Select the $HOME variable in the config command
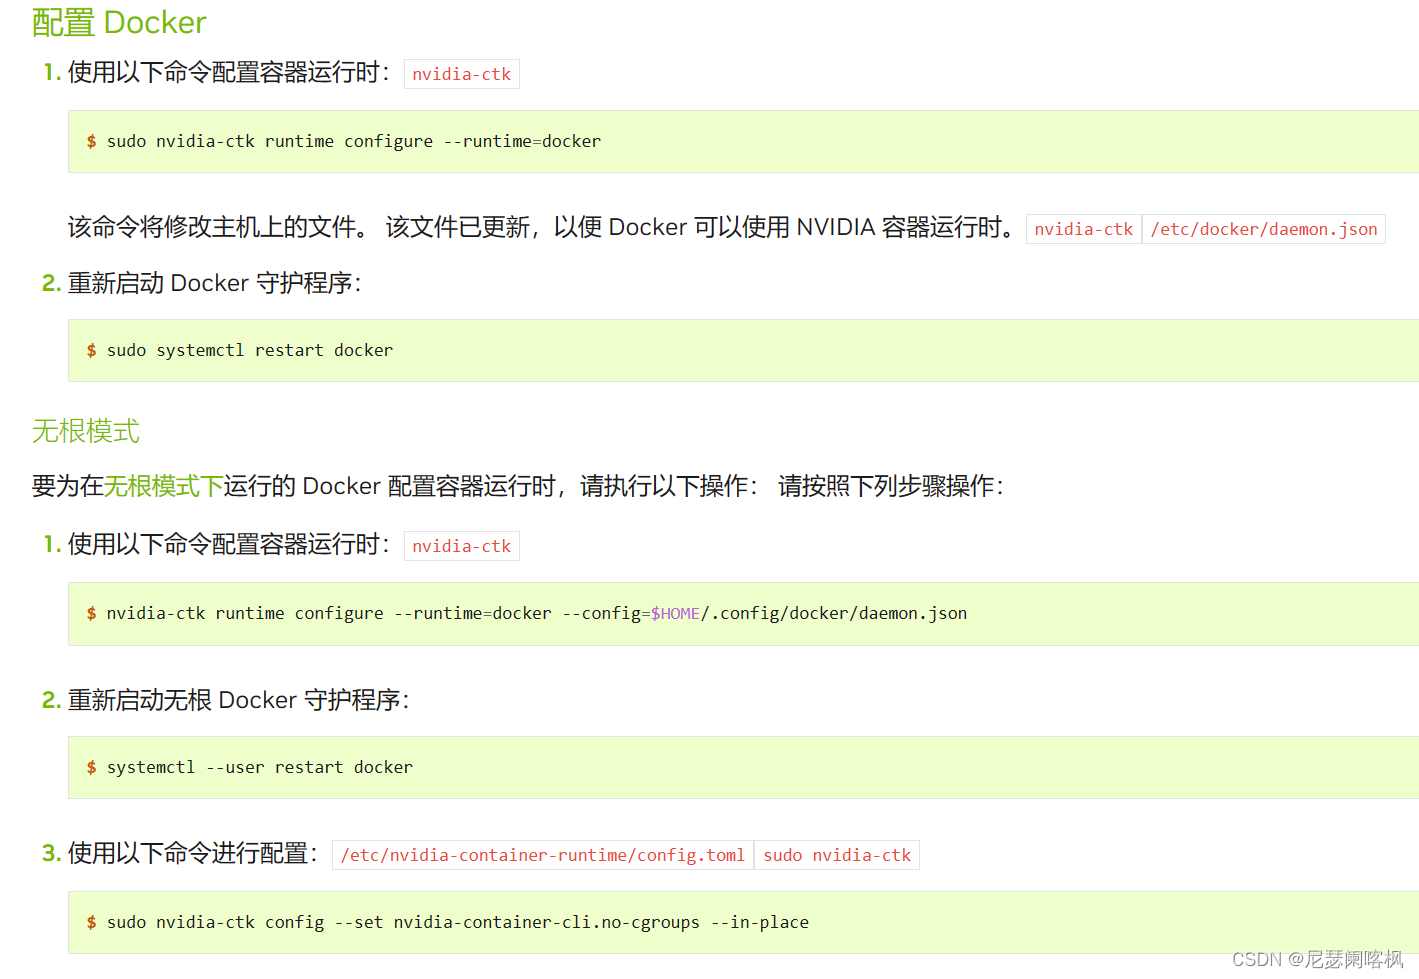The image size is (1419, 979). [x=675, y=613]
